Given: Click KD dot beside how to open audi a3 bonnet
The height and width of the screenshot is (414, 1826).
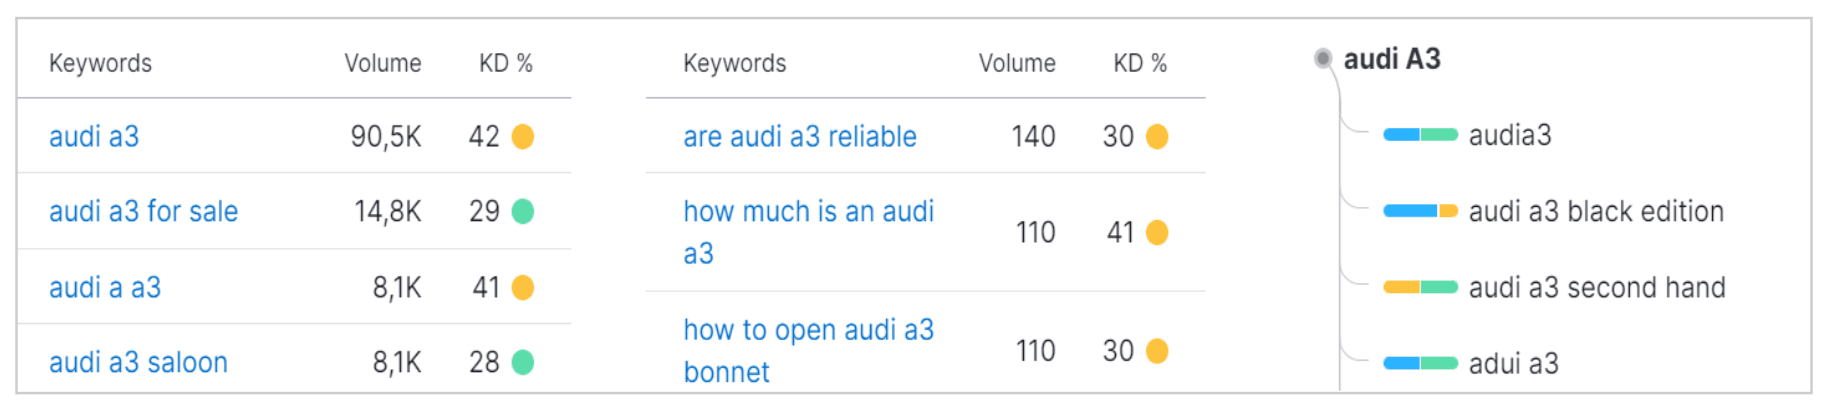Looking at the screenshot, I should click(x=1157, y=351).
